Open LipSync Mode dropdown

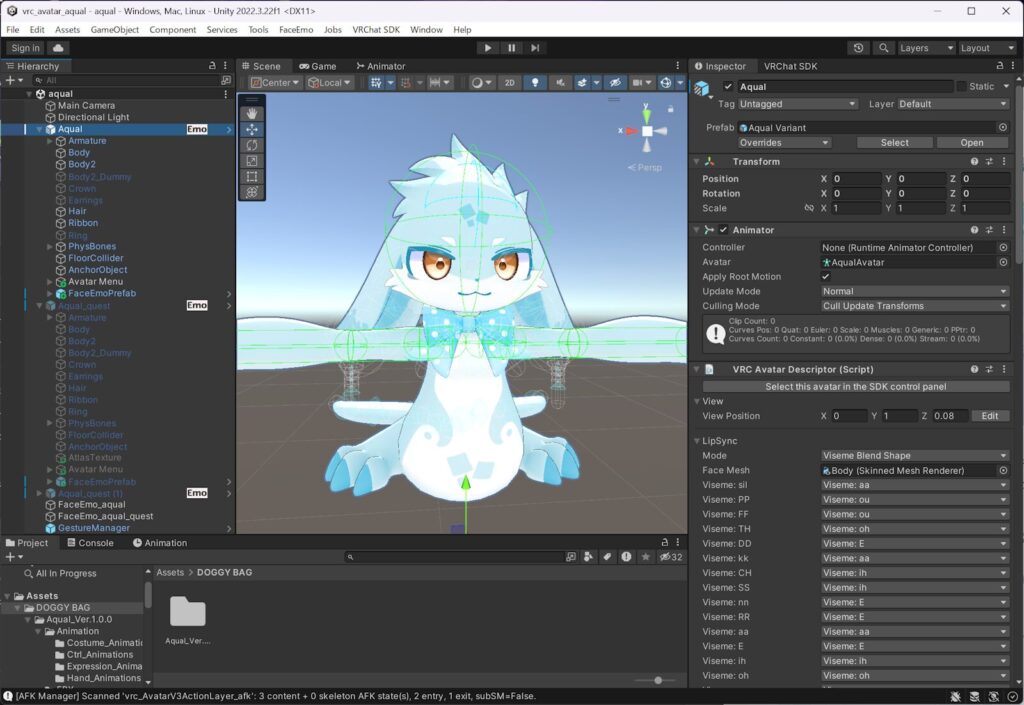click(914, 456)
